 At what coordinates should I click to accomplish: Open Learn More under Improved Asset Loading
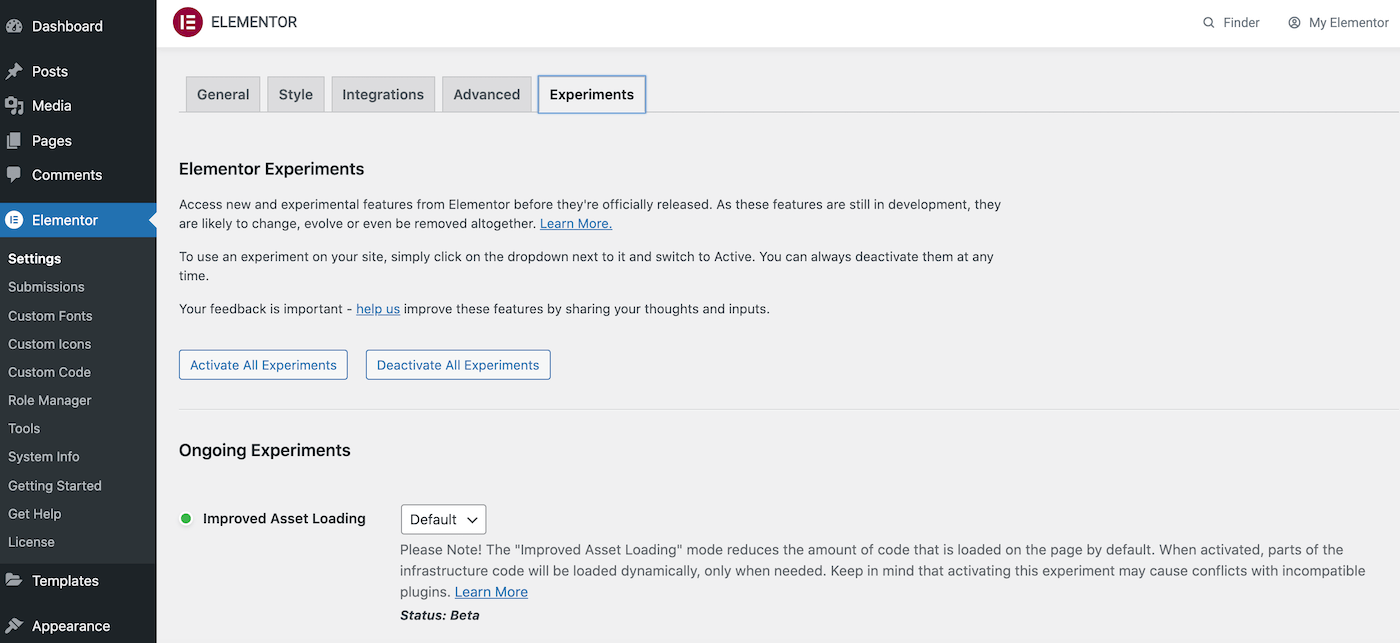491,591
